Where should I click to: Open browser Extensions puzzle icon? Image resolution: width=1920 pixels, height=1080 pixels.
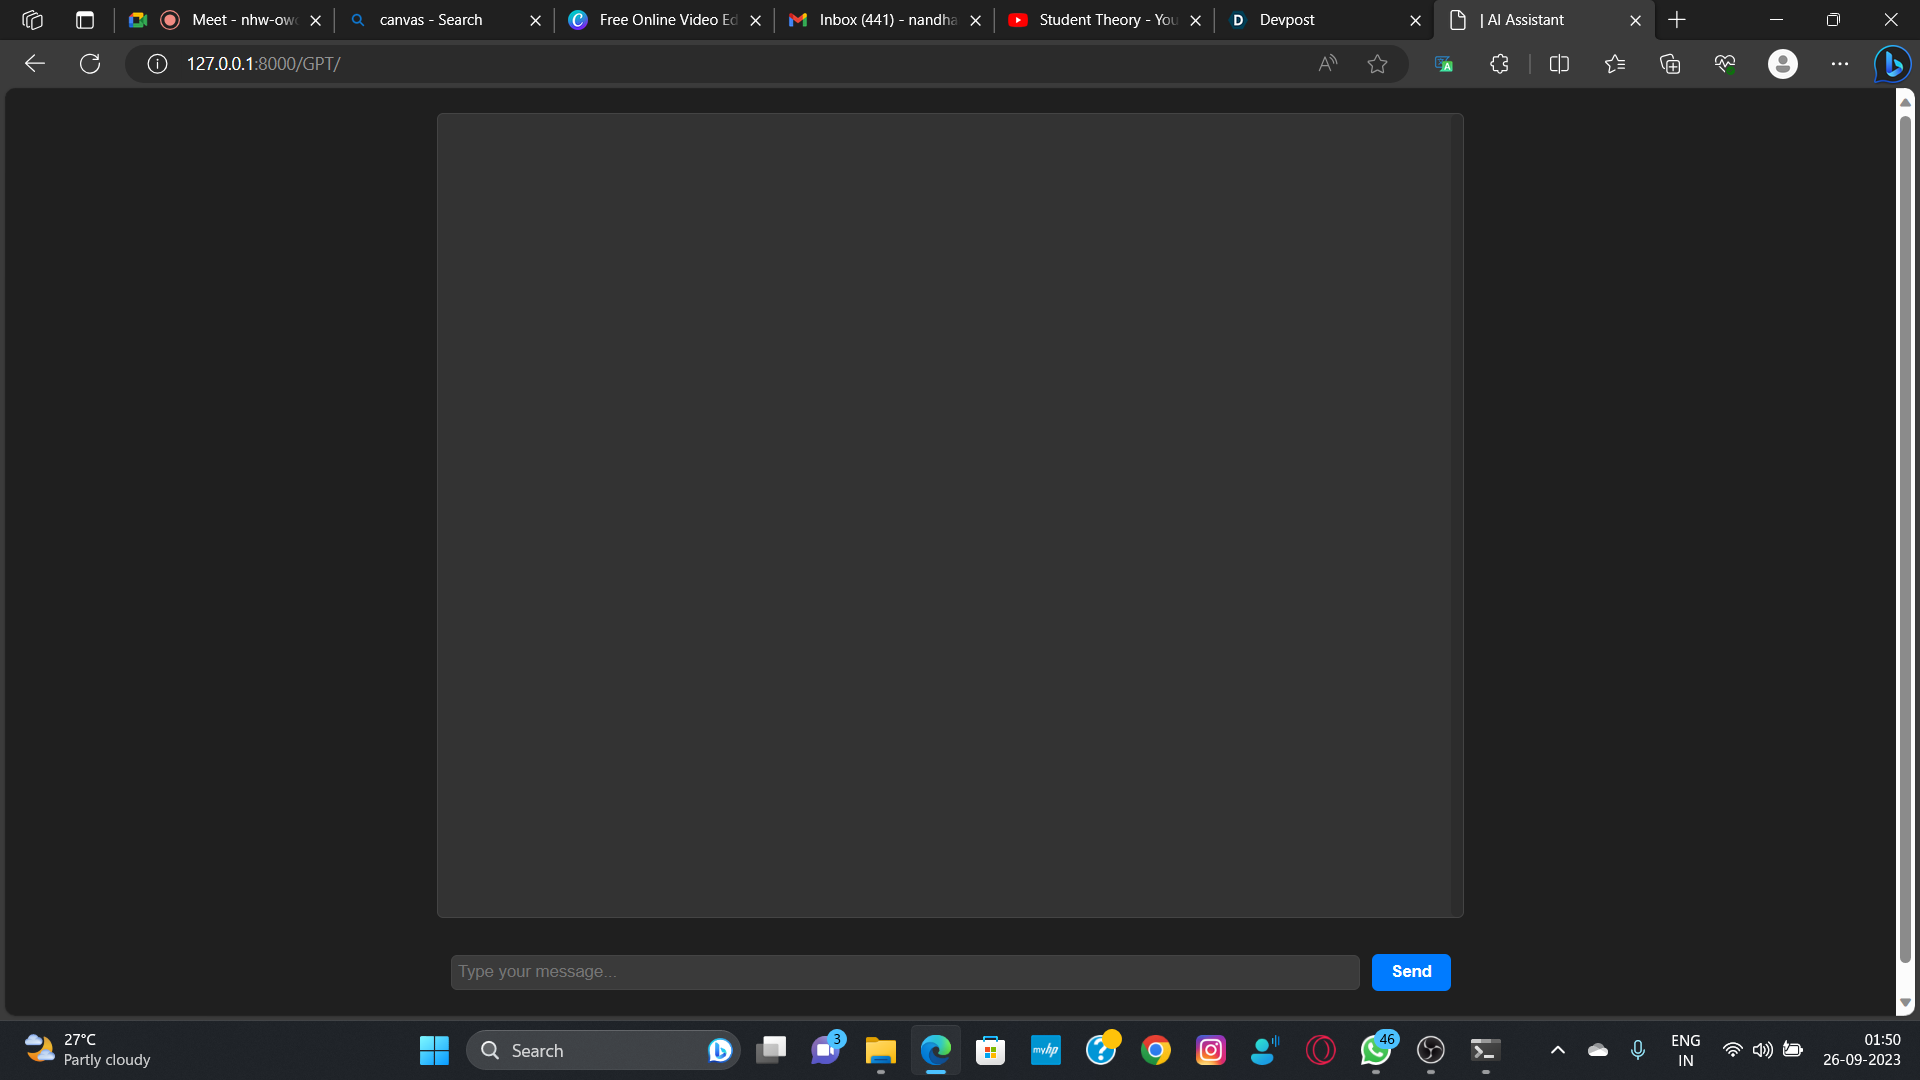(x=1499, y=64)
